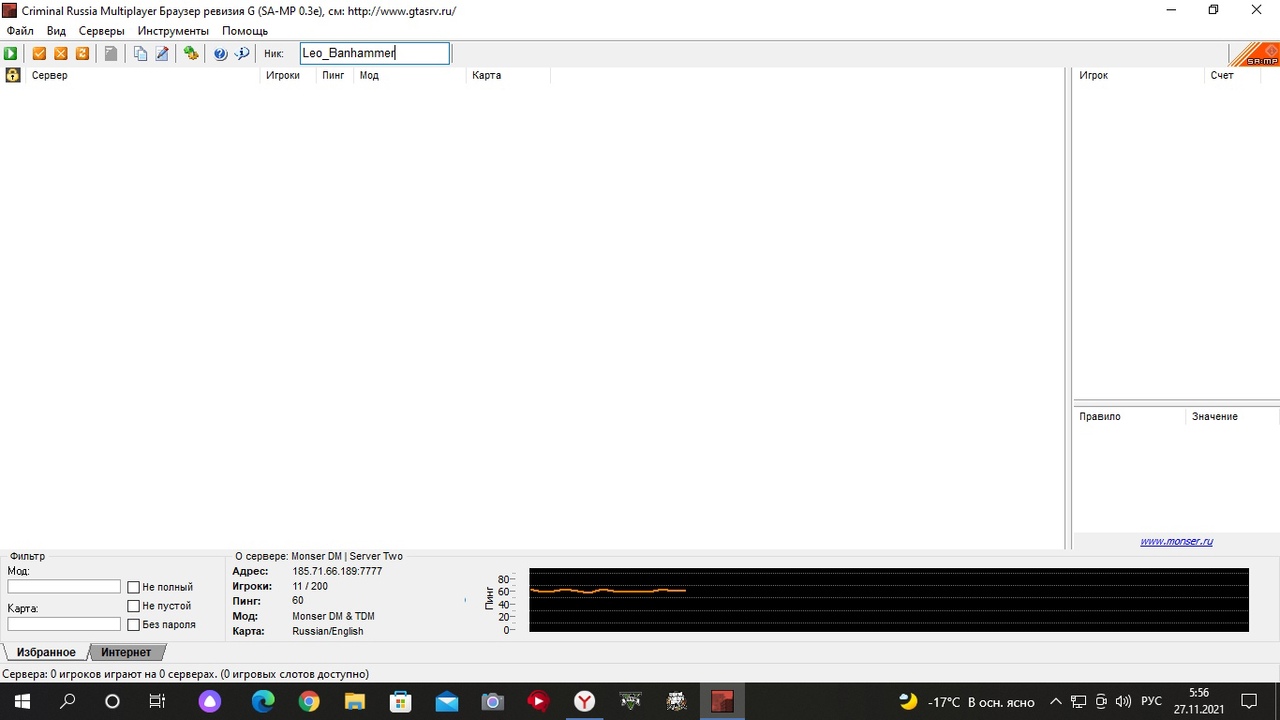Switch to the Интернет tab
This screenshot has height=720, width=1280.
point(126,652)
